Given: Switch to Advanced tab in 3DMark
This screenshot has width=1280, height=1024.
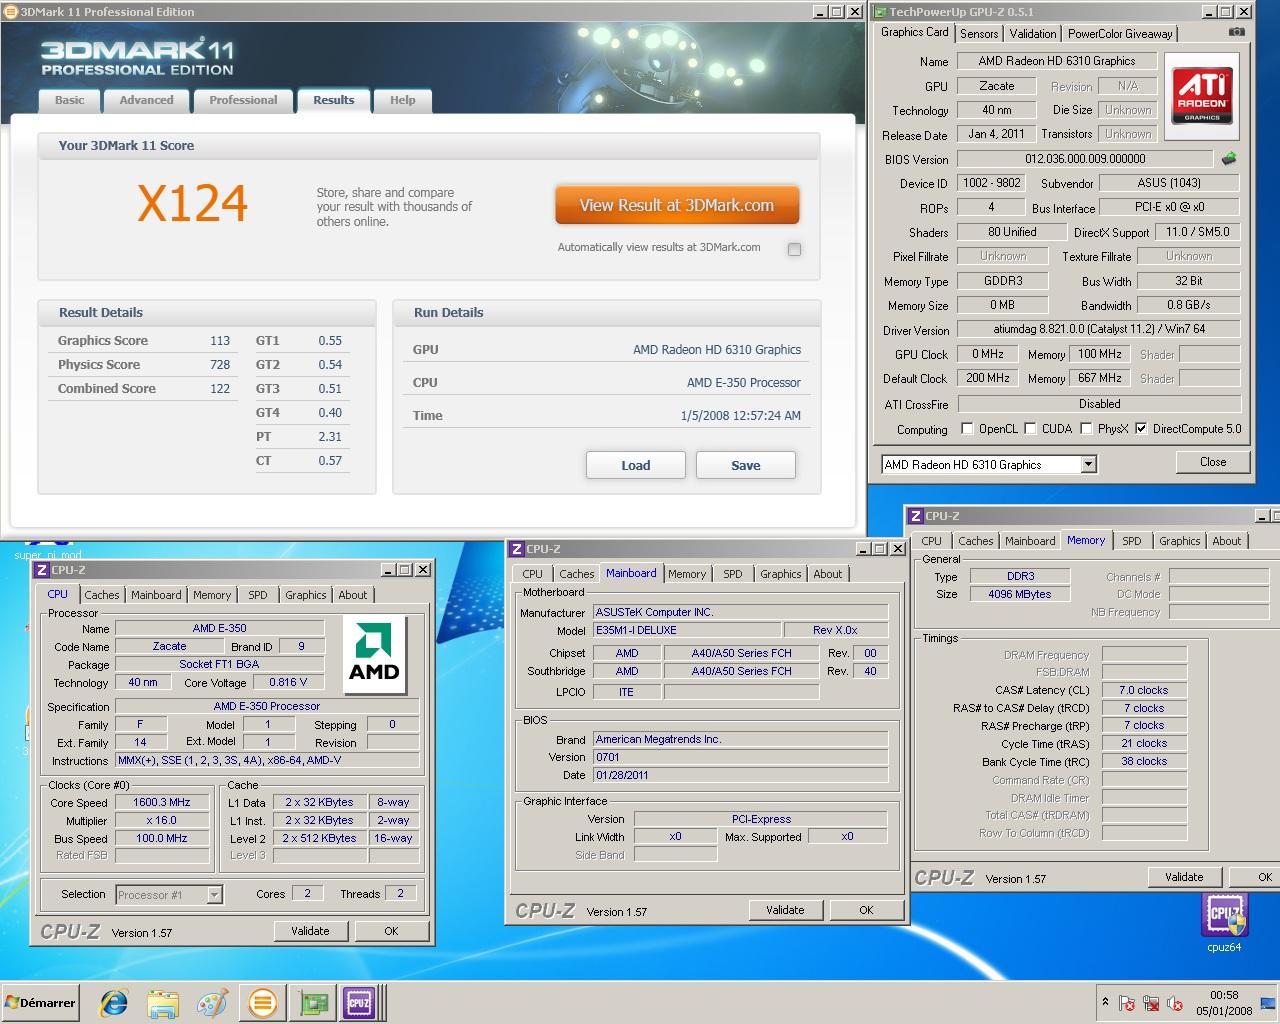Looking at the screenshot, I should click(x=147, y=100).
